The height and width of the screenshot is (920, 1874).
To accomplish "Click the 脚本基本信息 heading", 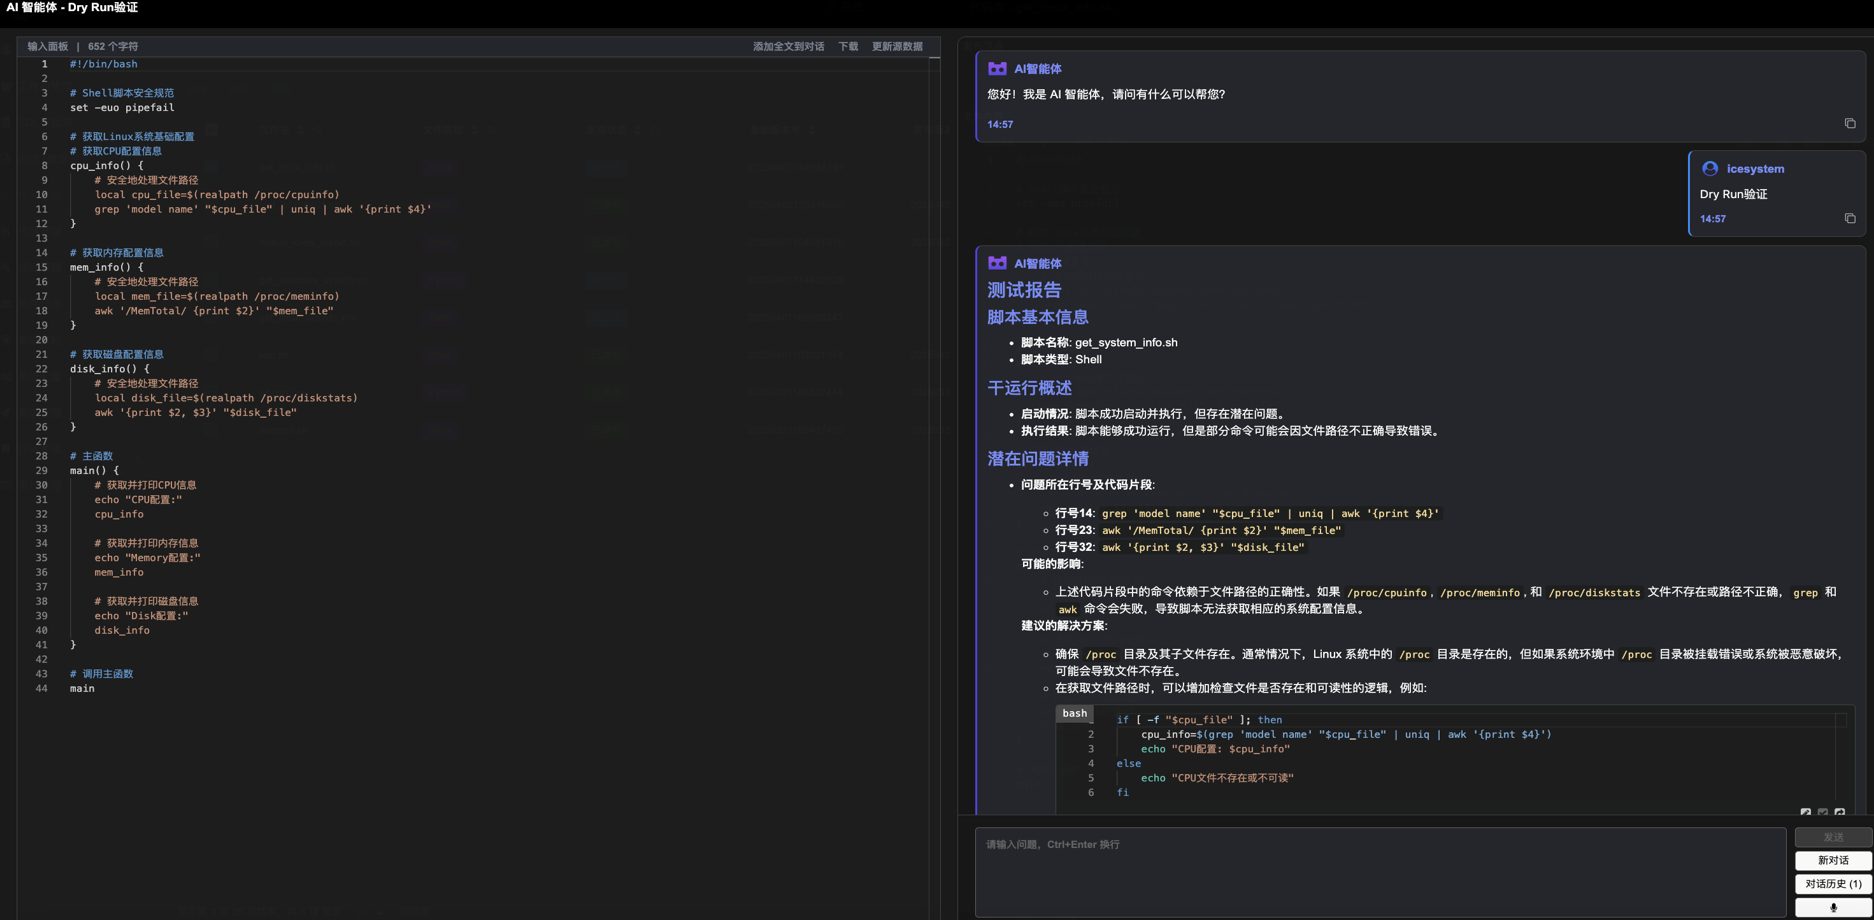I will [x=1038, y=317].
